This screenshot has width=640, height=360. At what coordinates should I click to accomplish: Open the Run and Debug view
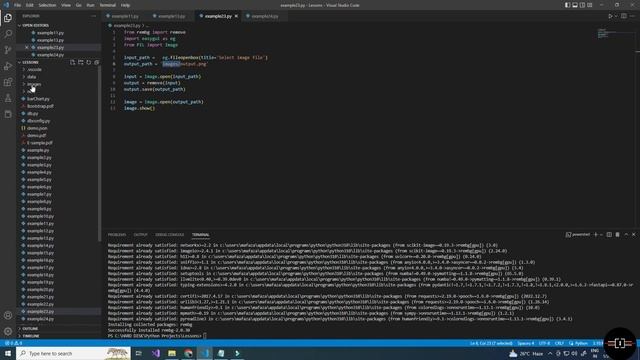click(8, 66)
